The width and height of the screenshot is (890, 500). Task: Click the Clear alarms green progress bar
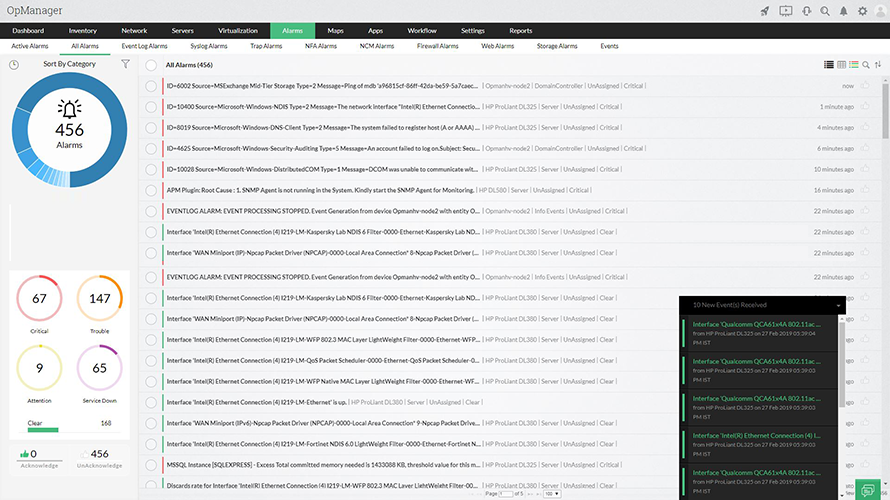pyautogui.click(x=43, y=430)
